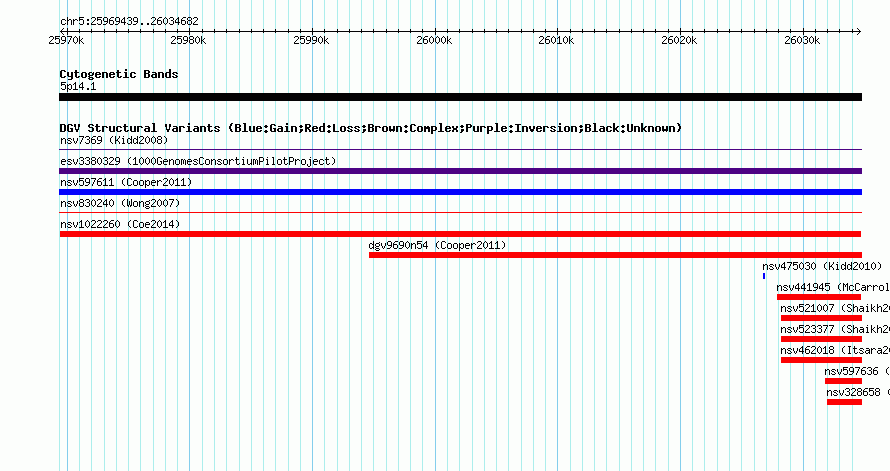Click the thick purple esv3380329 inversion bar
This screenshot has height=471, width=890.
coord(460,171)
